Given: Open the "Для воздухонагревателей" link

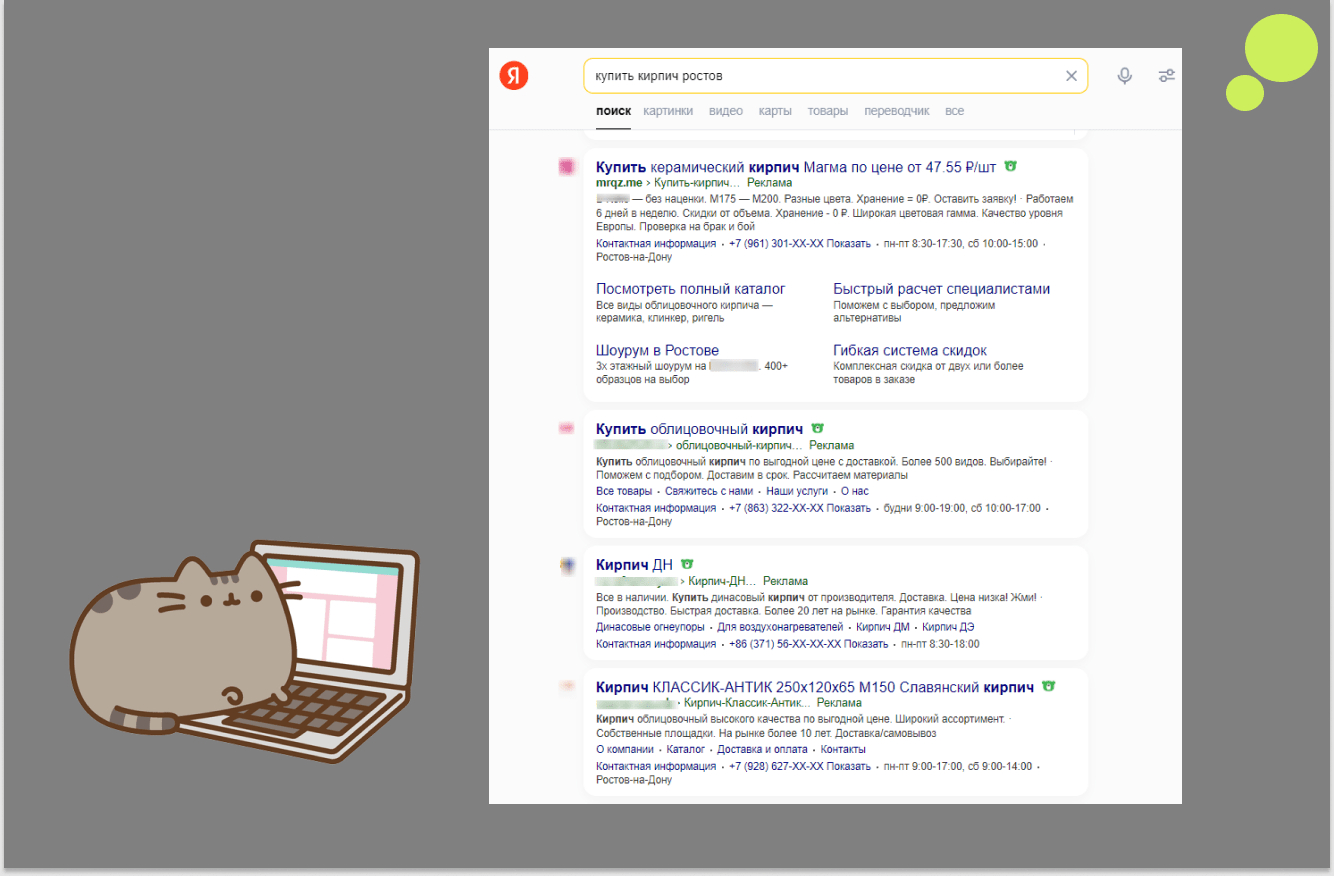Looking at the screenshot, I should point(781,627).
